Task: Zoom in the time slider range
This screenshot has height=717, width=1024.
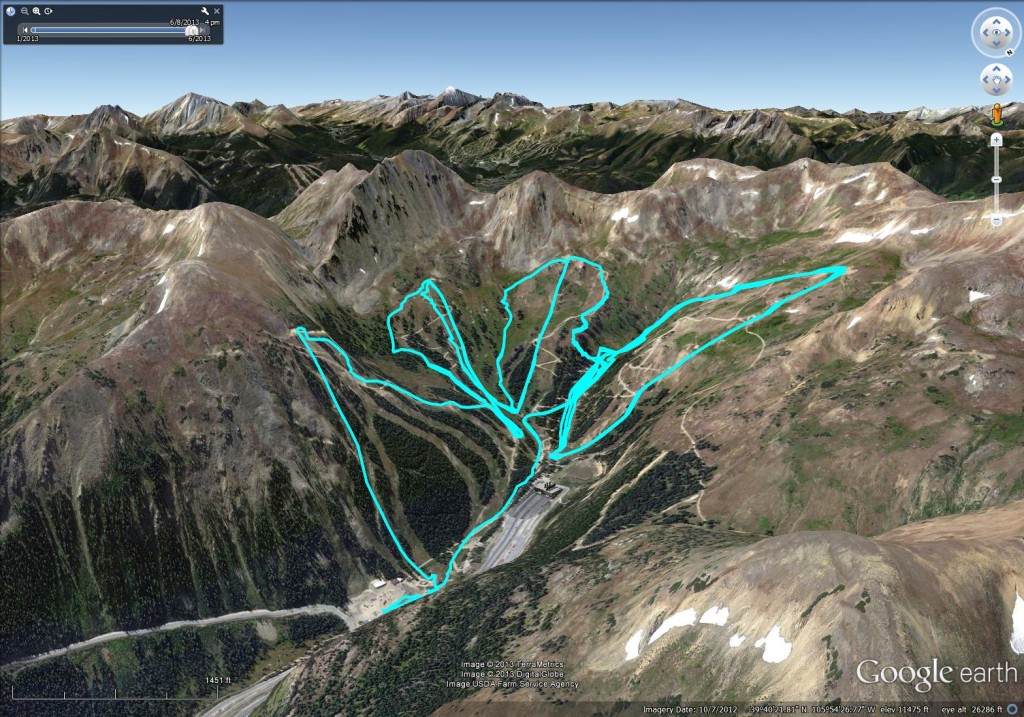Action: [37, 11]
